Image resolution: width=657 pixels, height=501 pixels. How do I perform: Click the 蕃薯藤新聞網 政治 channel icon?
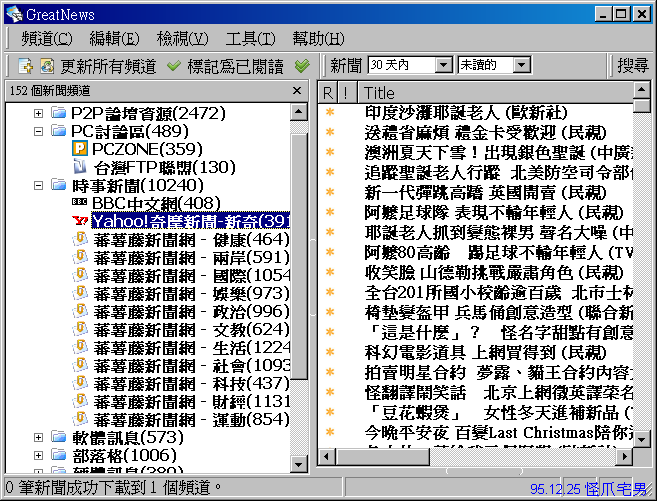pos(80,311)
